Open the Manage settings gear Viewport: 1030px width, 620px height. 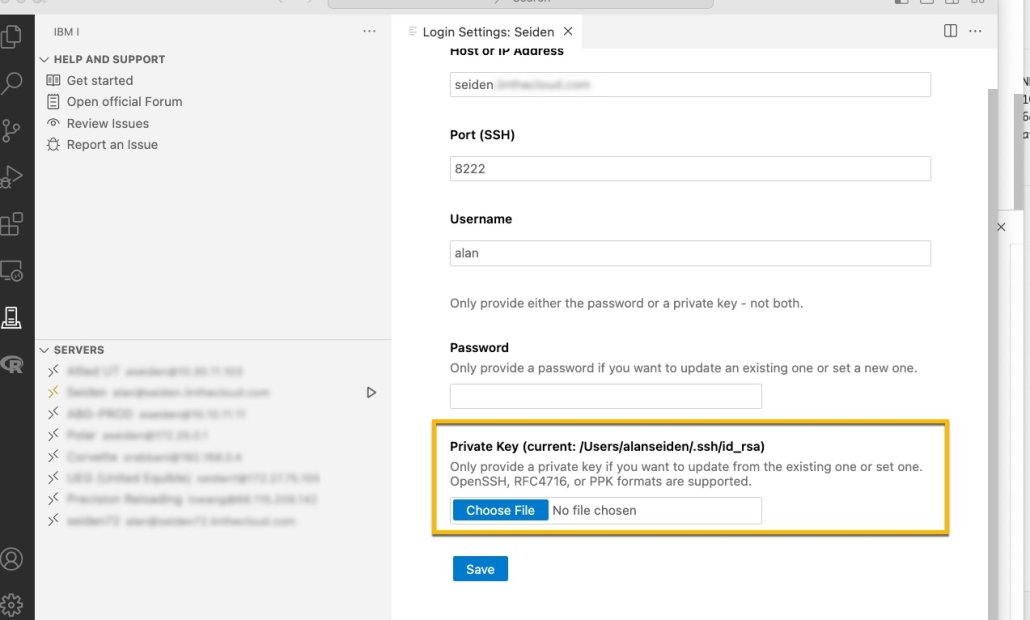tap(14, 604)
